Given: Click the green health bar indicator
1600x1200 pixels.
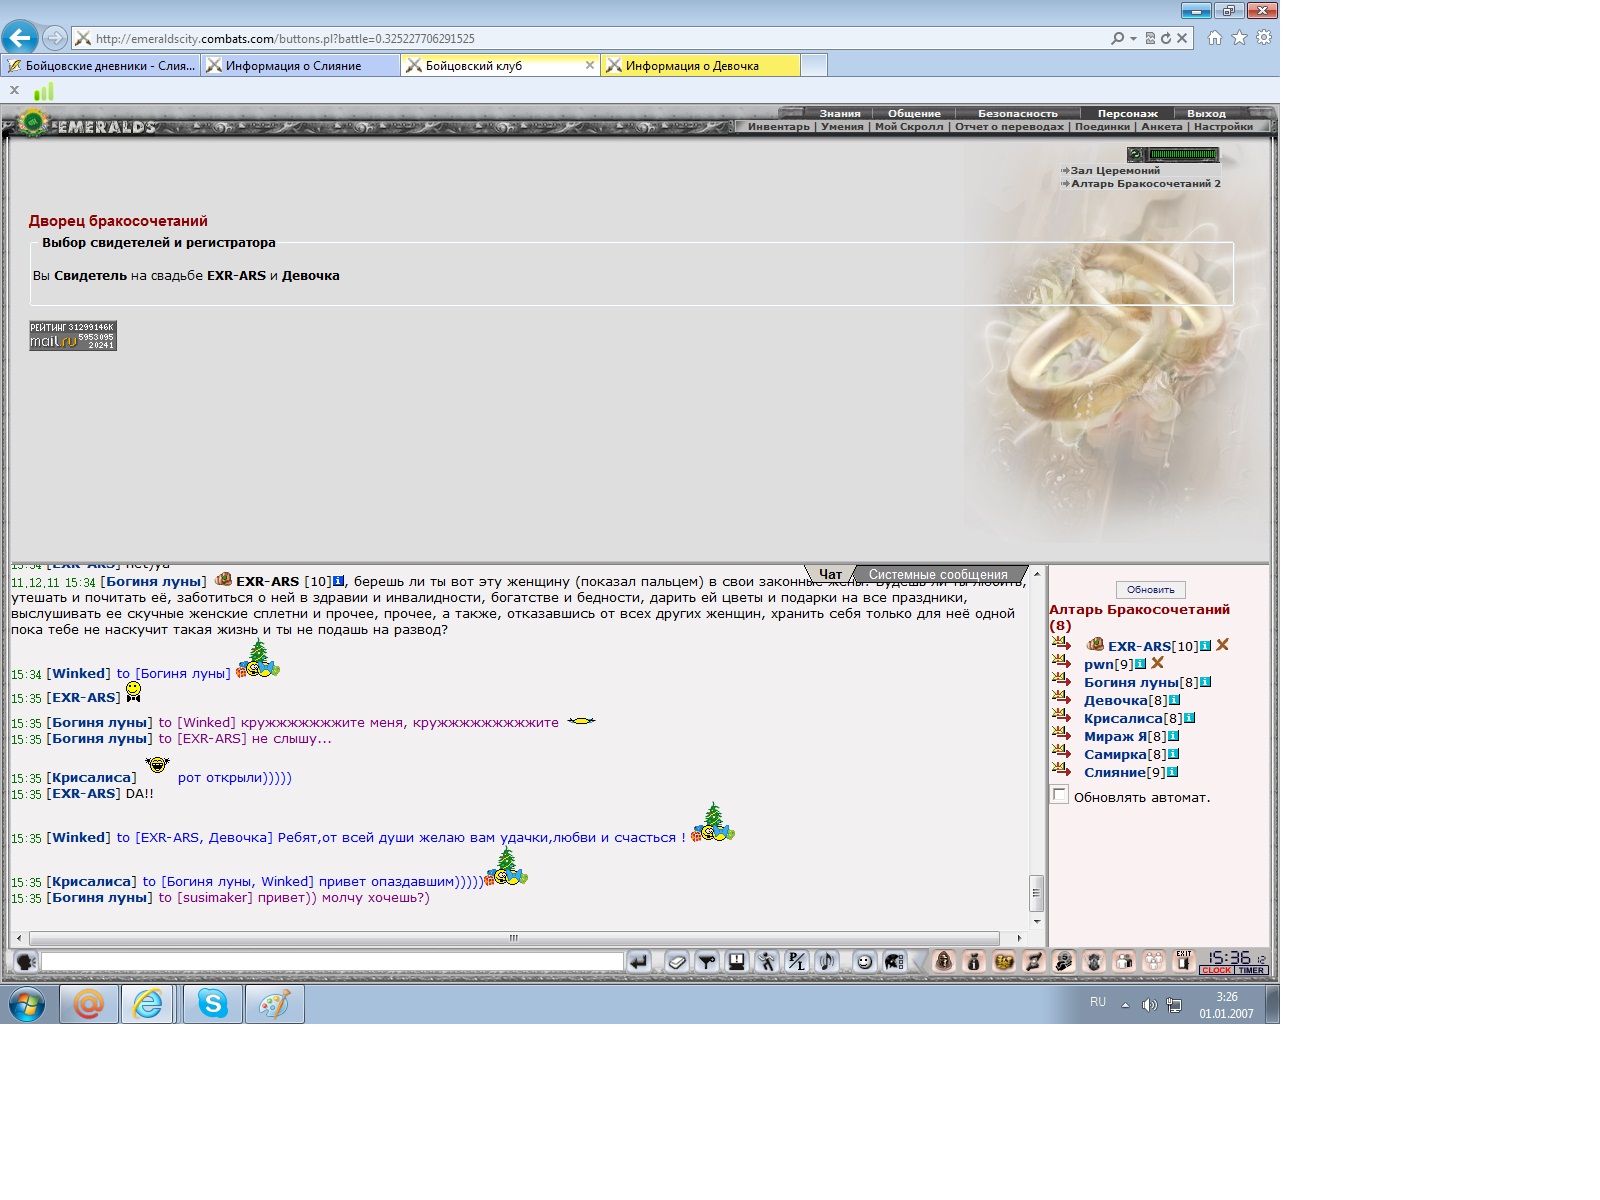Looking at the screenshot, I should pyautogui.click(x=1183, y=154).
